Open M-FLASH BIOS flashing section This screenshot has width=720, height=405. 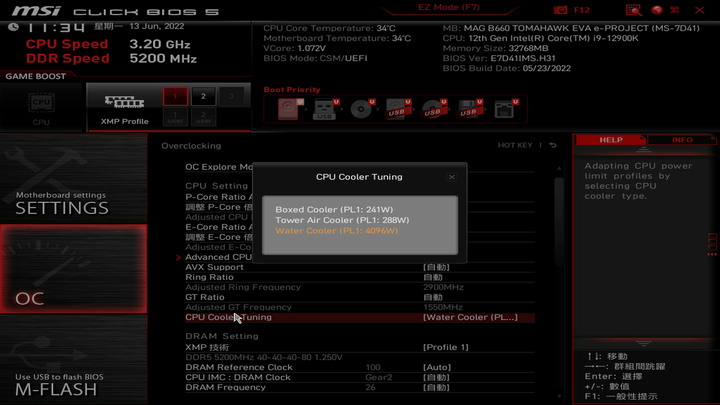pyautogui.click(x=73, y=360)
